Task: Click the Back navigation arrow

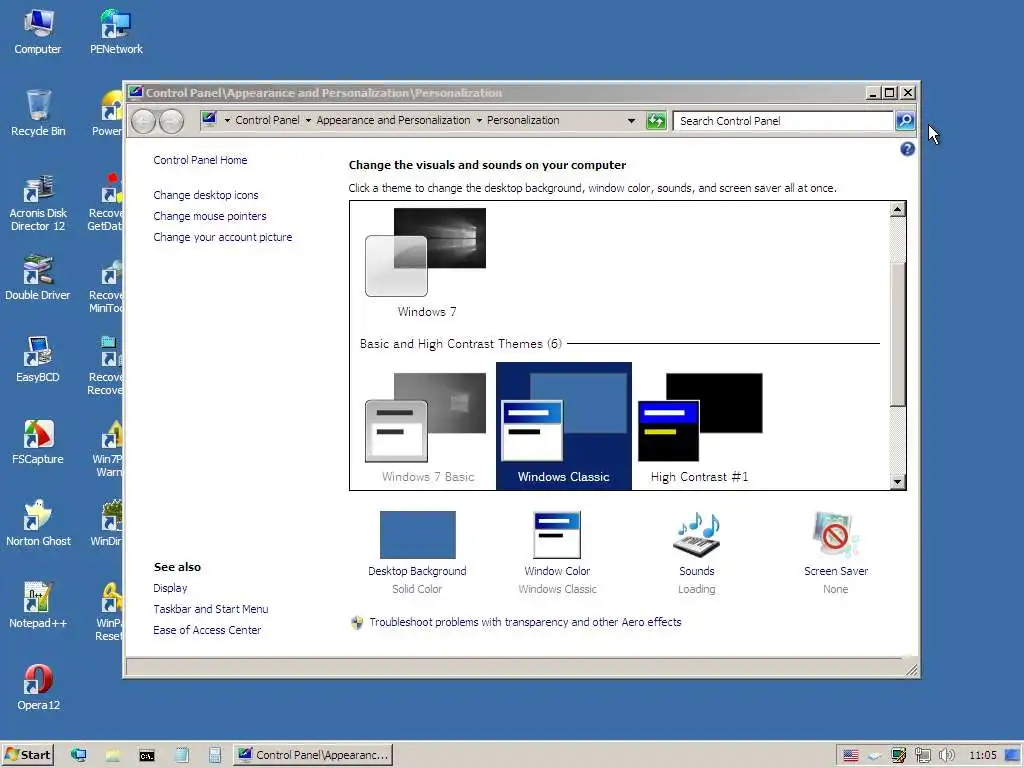Action: 144,121
